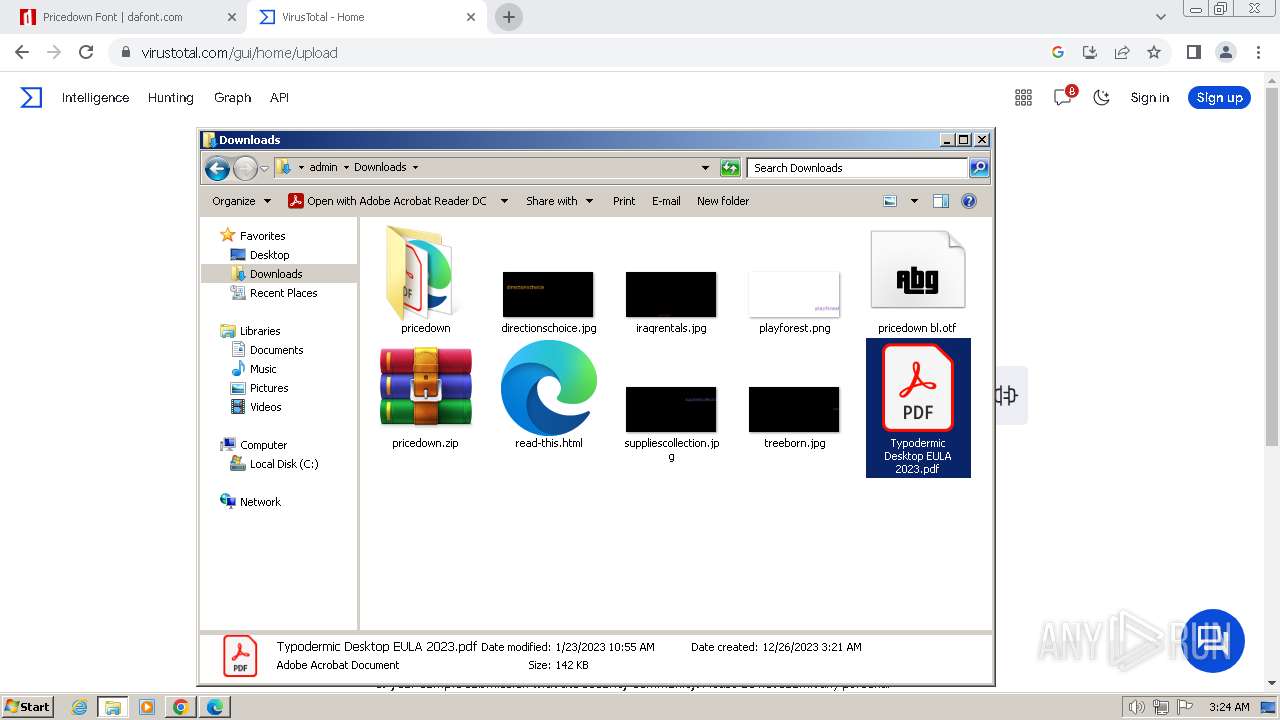Open Pictures library
Image resolution: width=1280 pixels, height=720 pixels.
pyautogui.click(x=259, y=388)
